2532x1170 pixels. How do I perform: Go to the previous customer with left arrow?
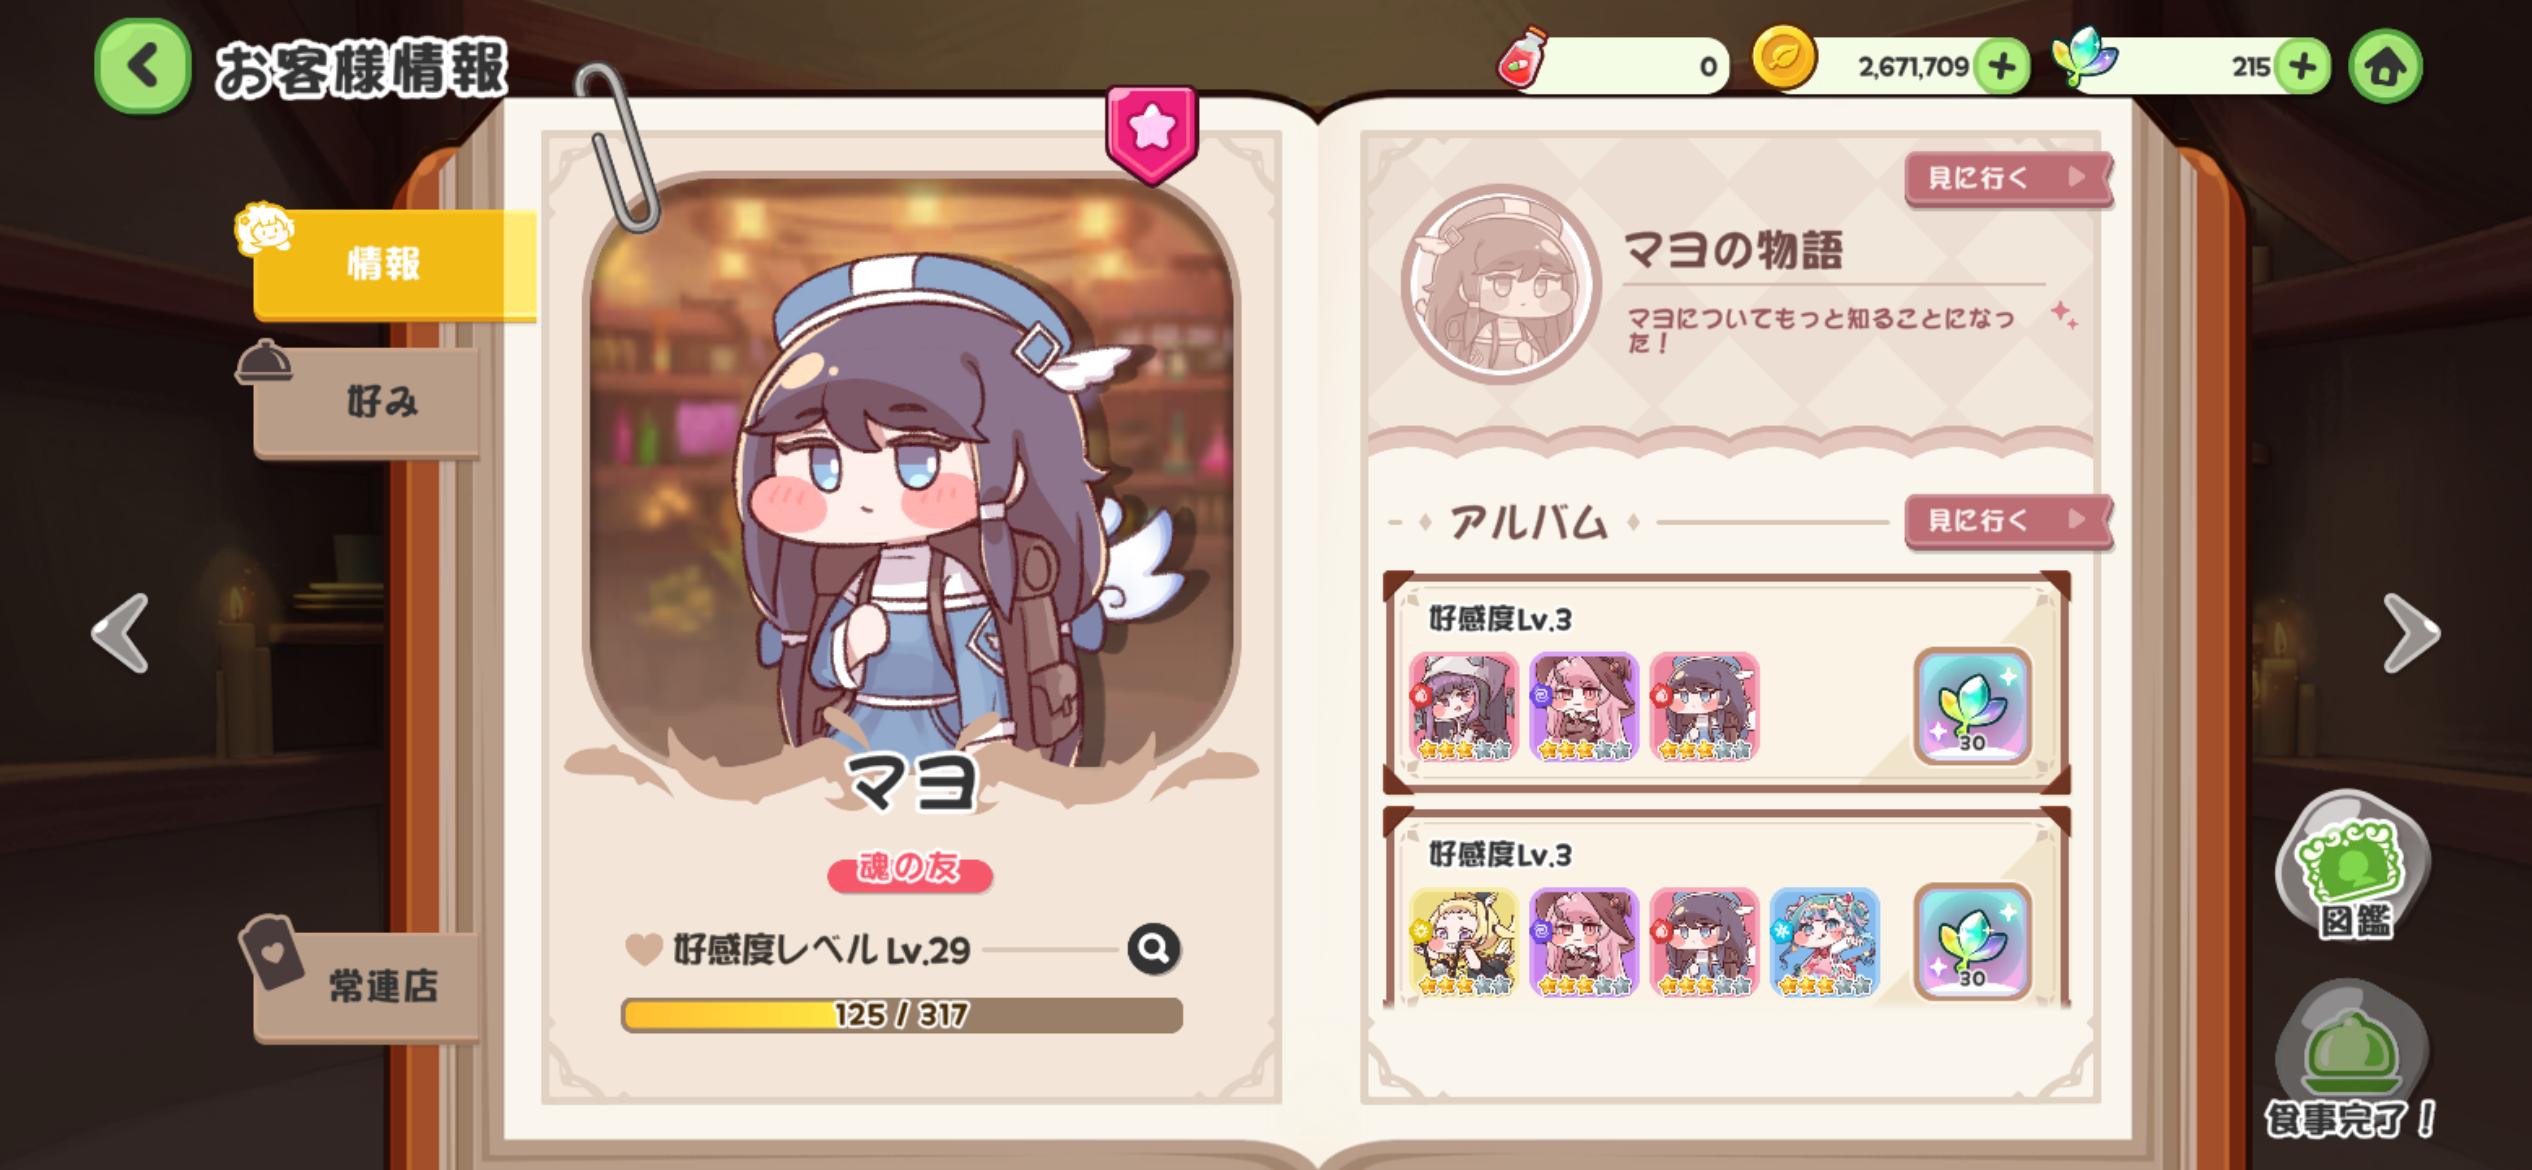[x=120, y=633]
